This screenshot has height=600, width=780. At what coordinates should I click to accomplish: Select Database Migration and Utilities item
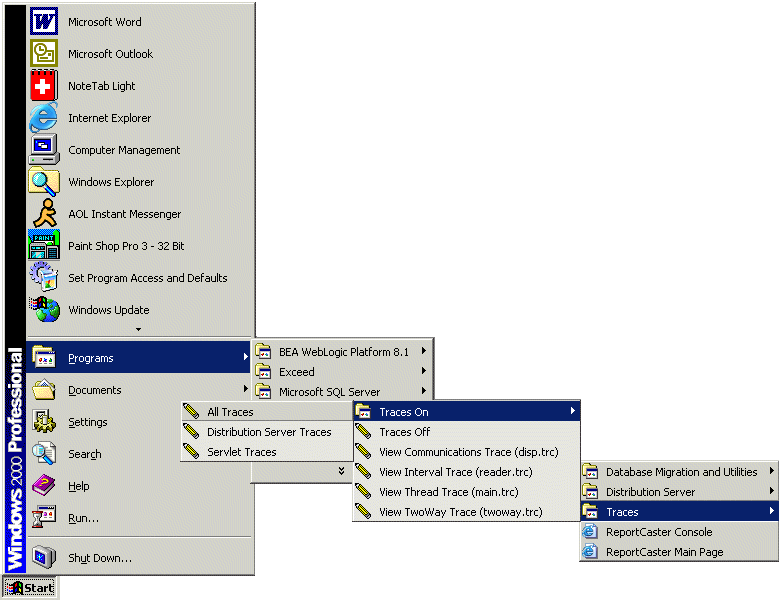679,471
